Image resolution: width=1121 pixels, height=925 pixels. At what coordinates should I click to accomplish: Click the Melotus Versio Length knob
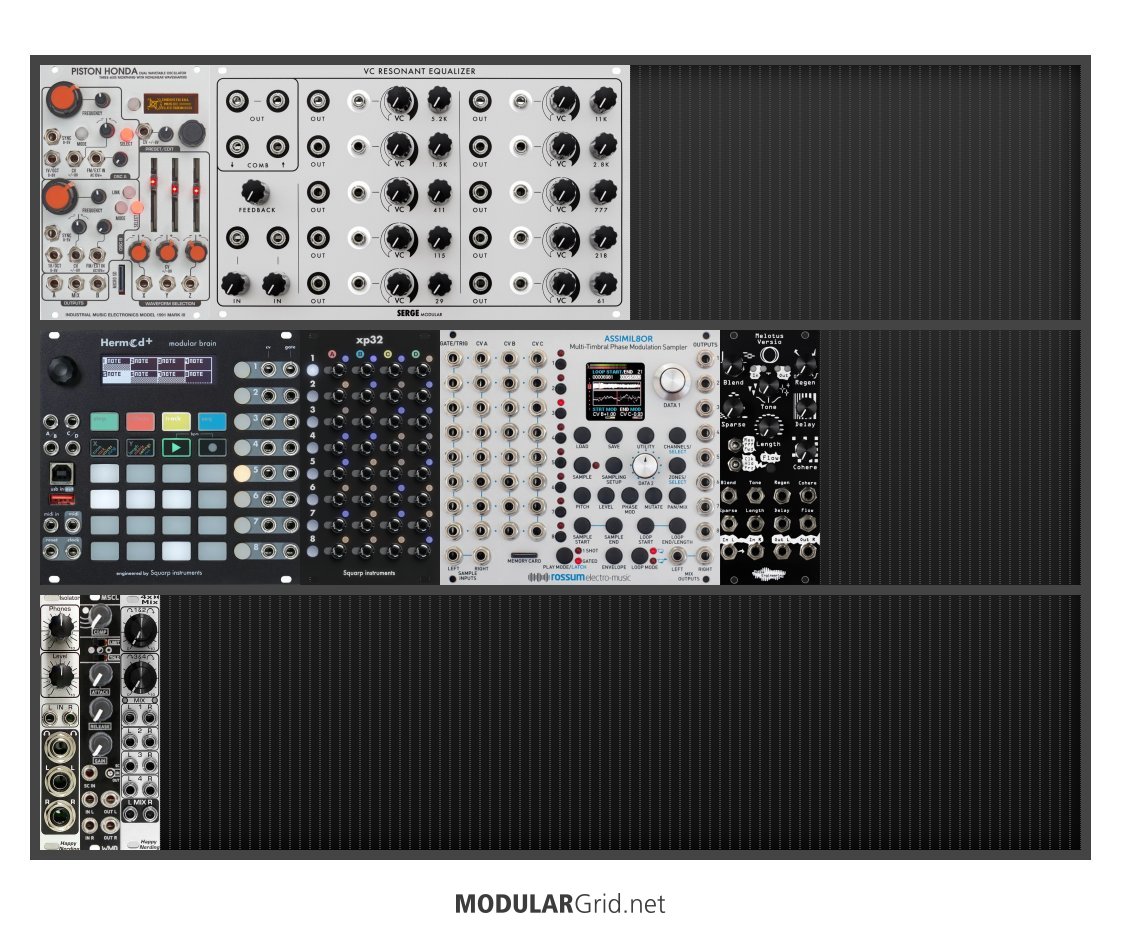point(768,427)
